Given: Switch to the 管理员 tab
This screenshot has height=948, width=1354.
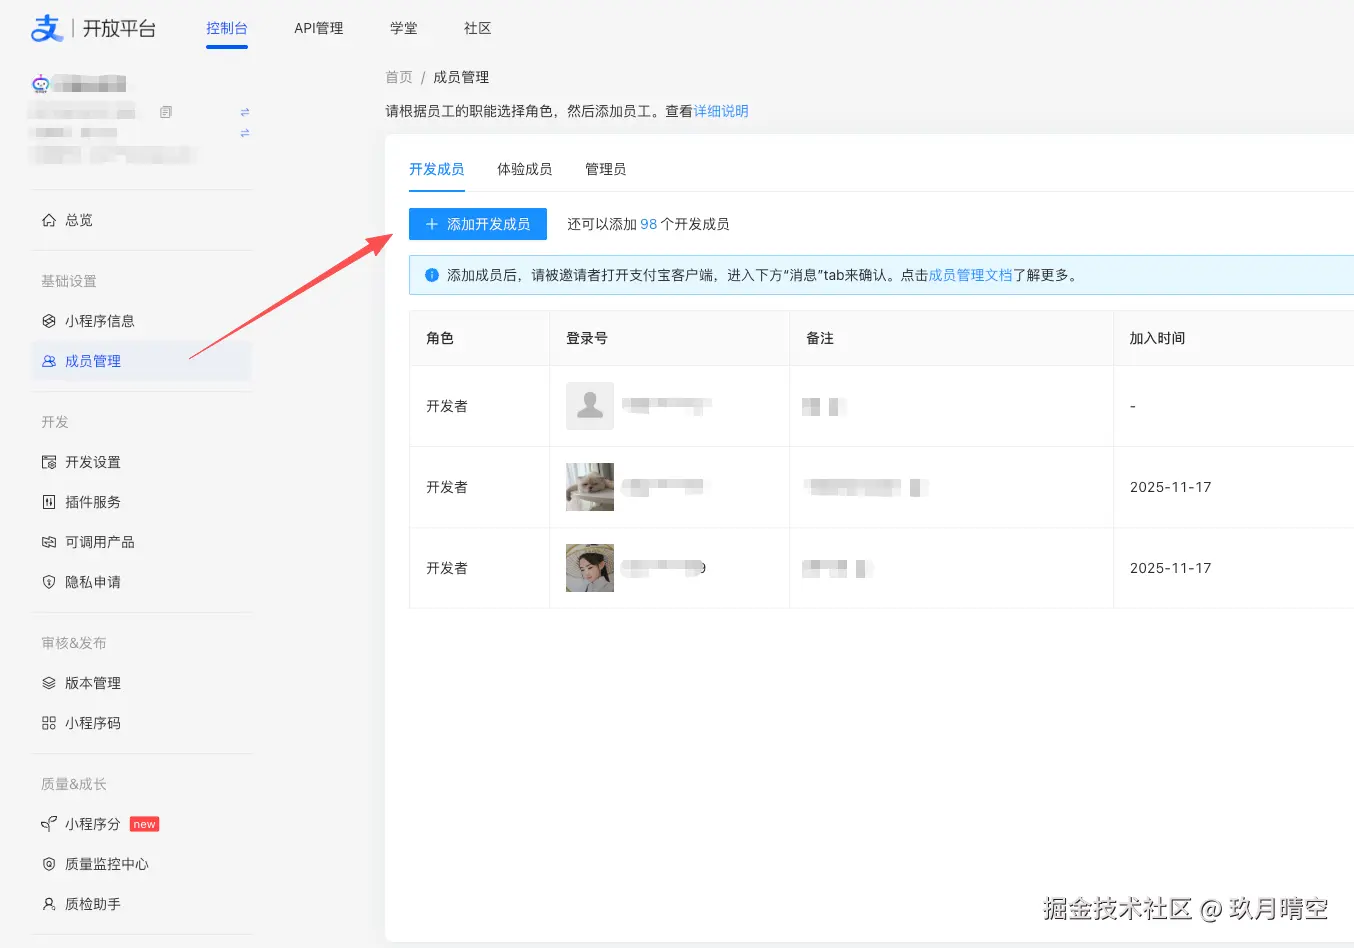Looking at the screenshot, I should 605,169.
